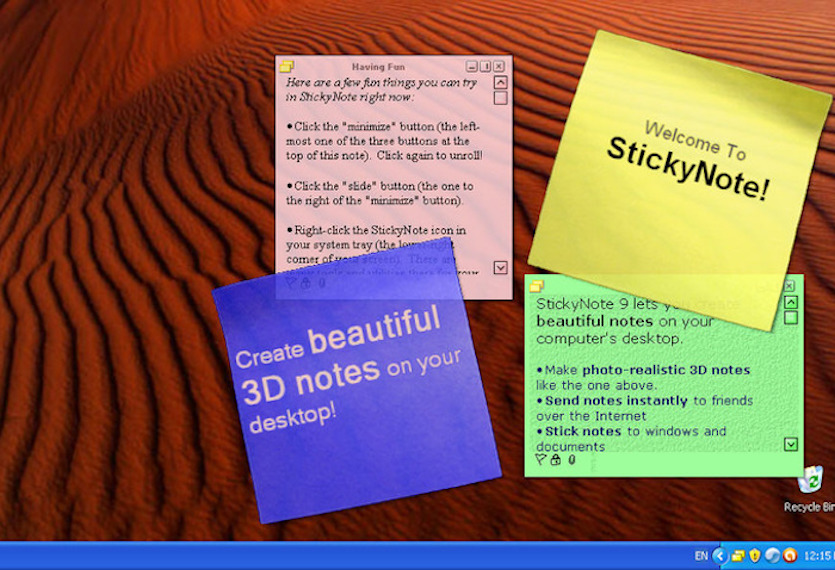Click the yellow security shield tray icon
Viewport: 835px width, 570px height.
click(x=755, y=556)
